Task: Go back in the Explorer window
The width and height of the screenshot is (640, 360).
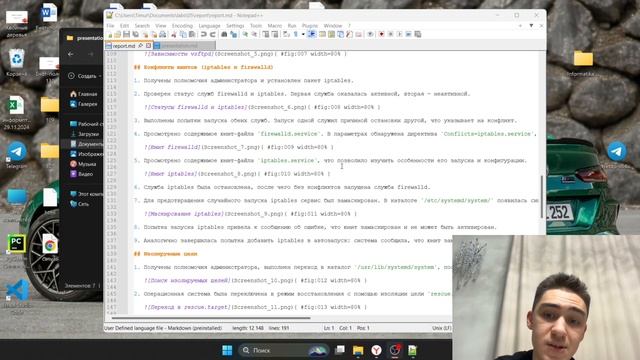Action: tap(71, 54)
